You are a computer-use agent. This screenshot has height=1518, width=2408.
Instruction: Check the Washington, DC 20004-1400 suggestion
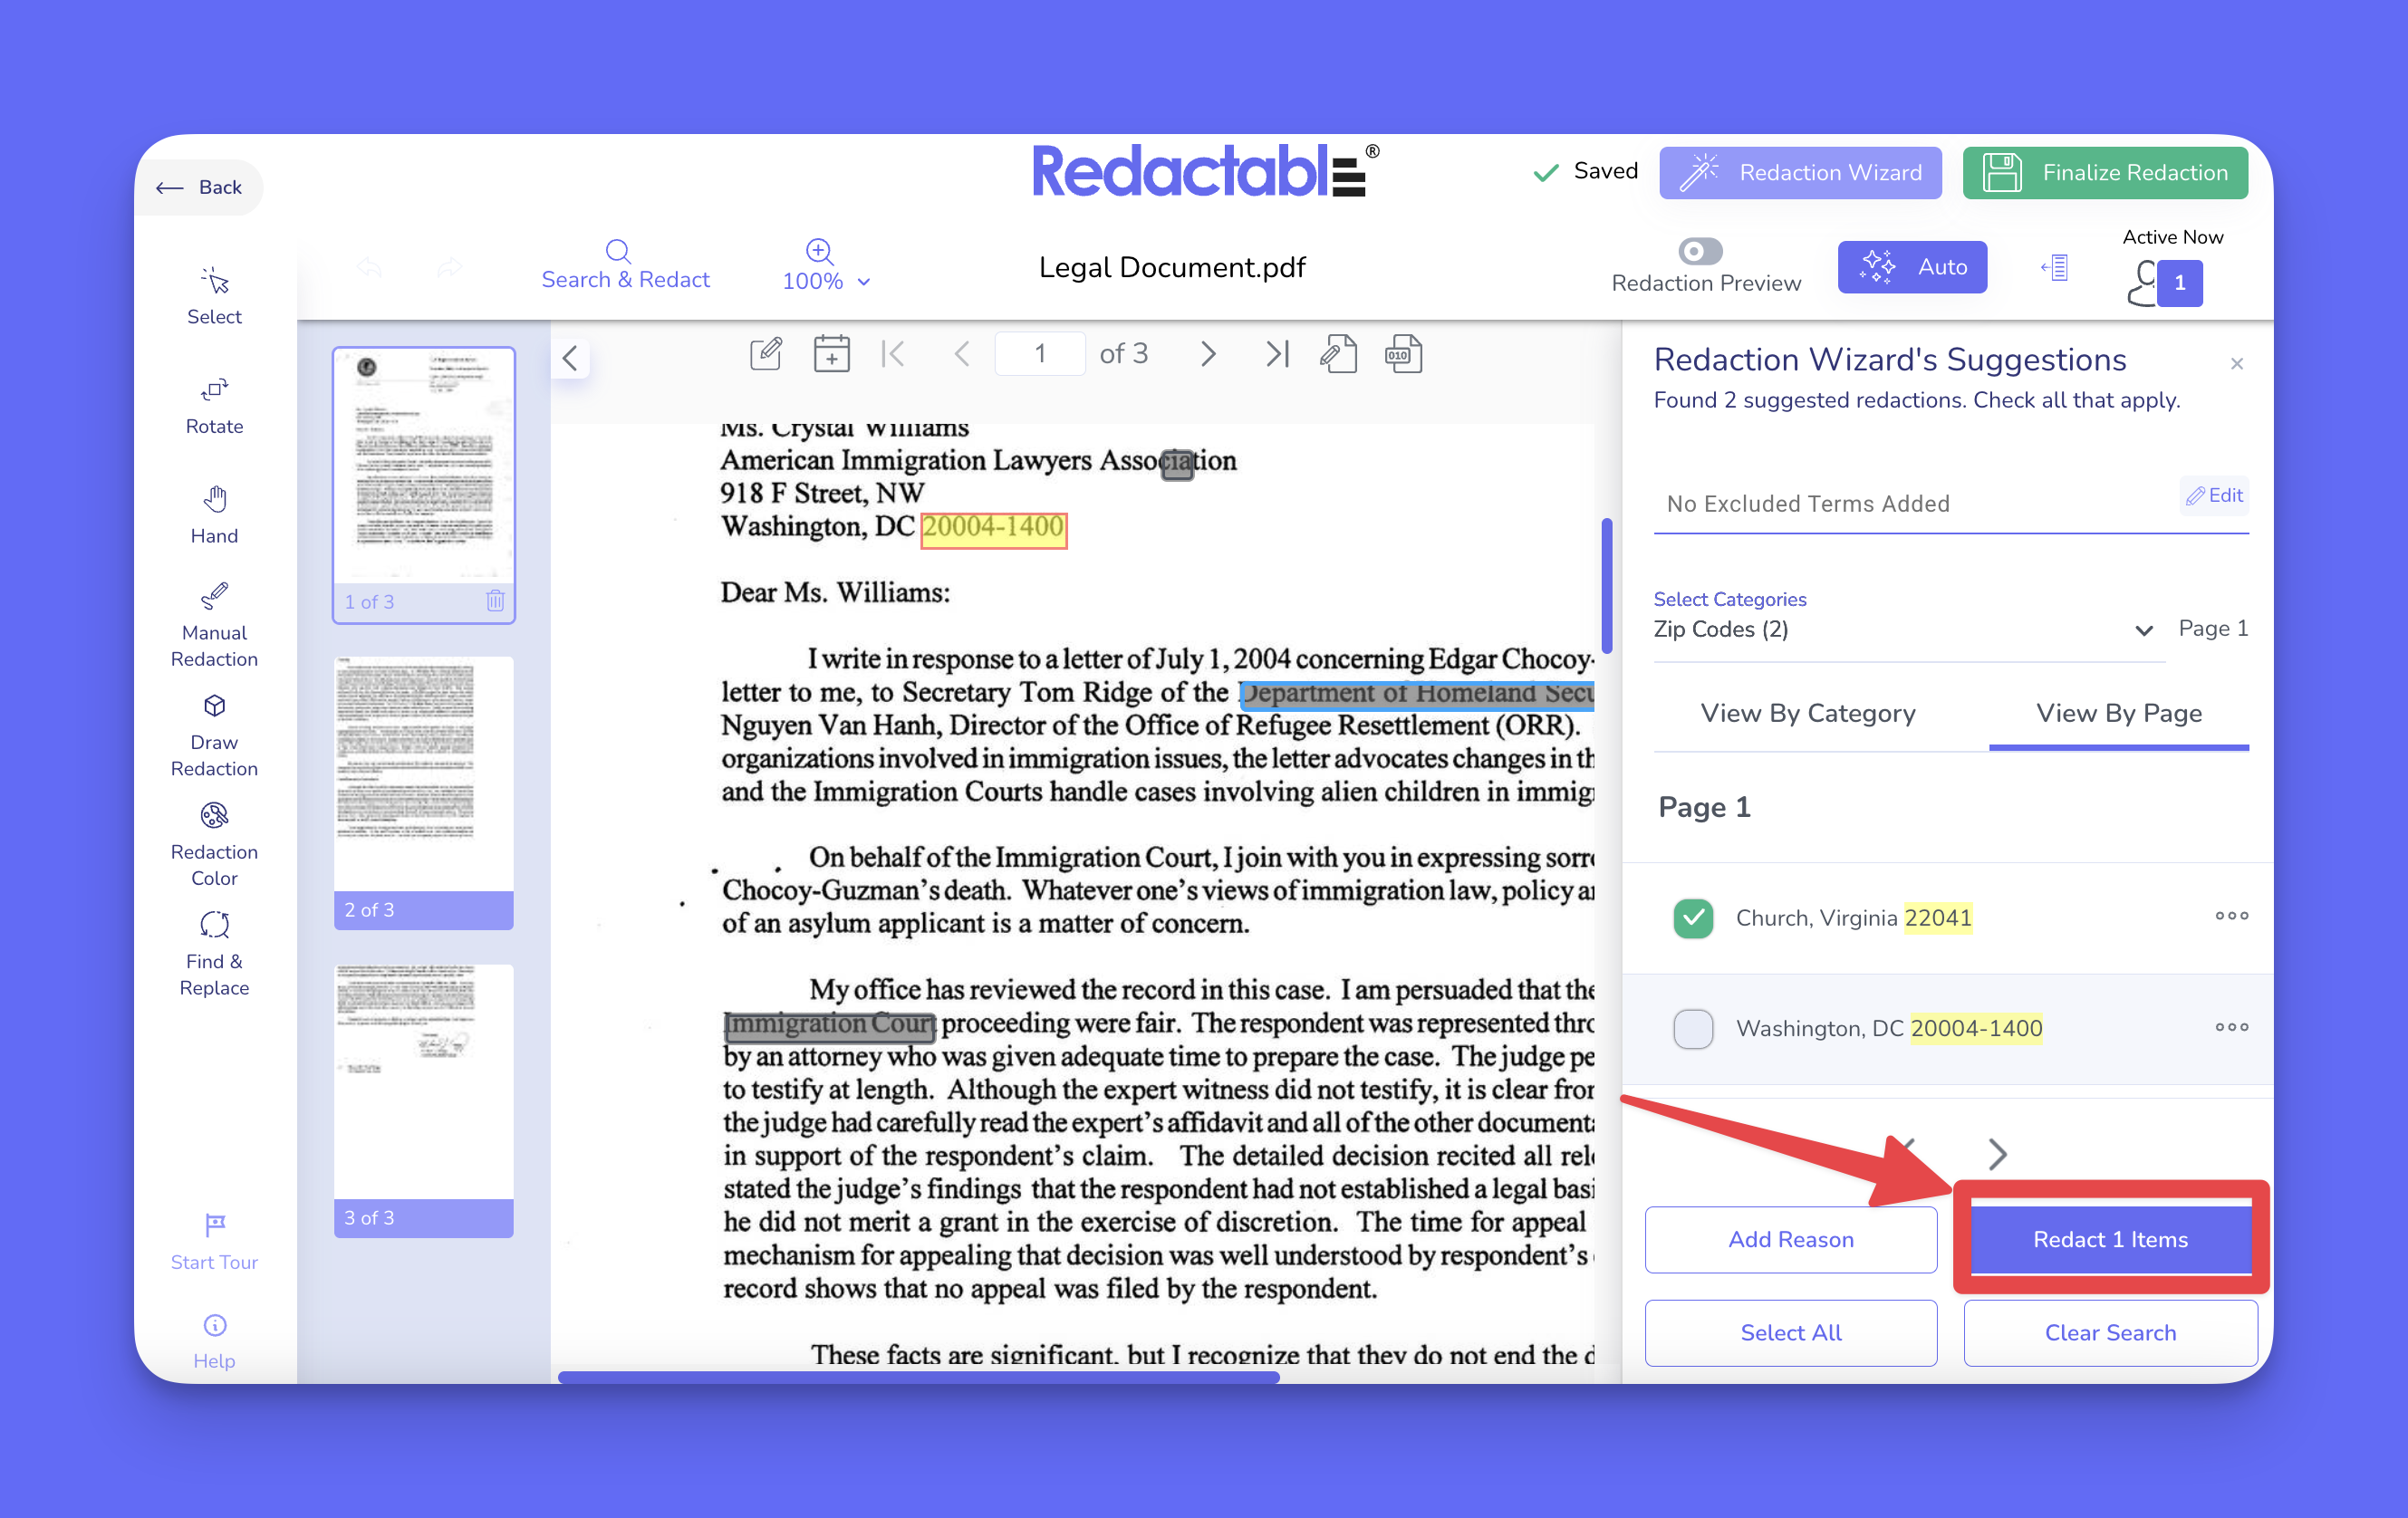[x=1692, y=1028]
